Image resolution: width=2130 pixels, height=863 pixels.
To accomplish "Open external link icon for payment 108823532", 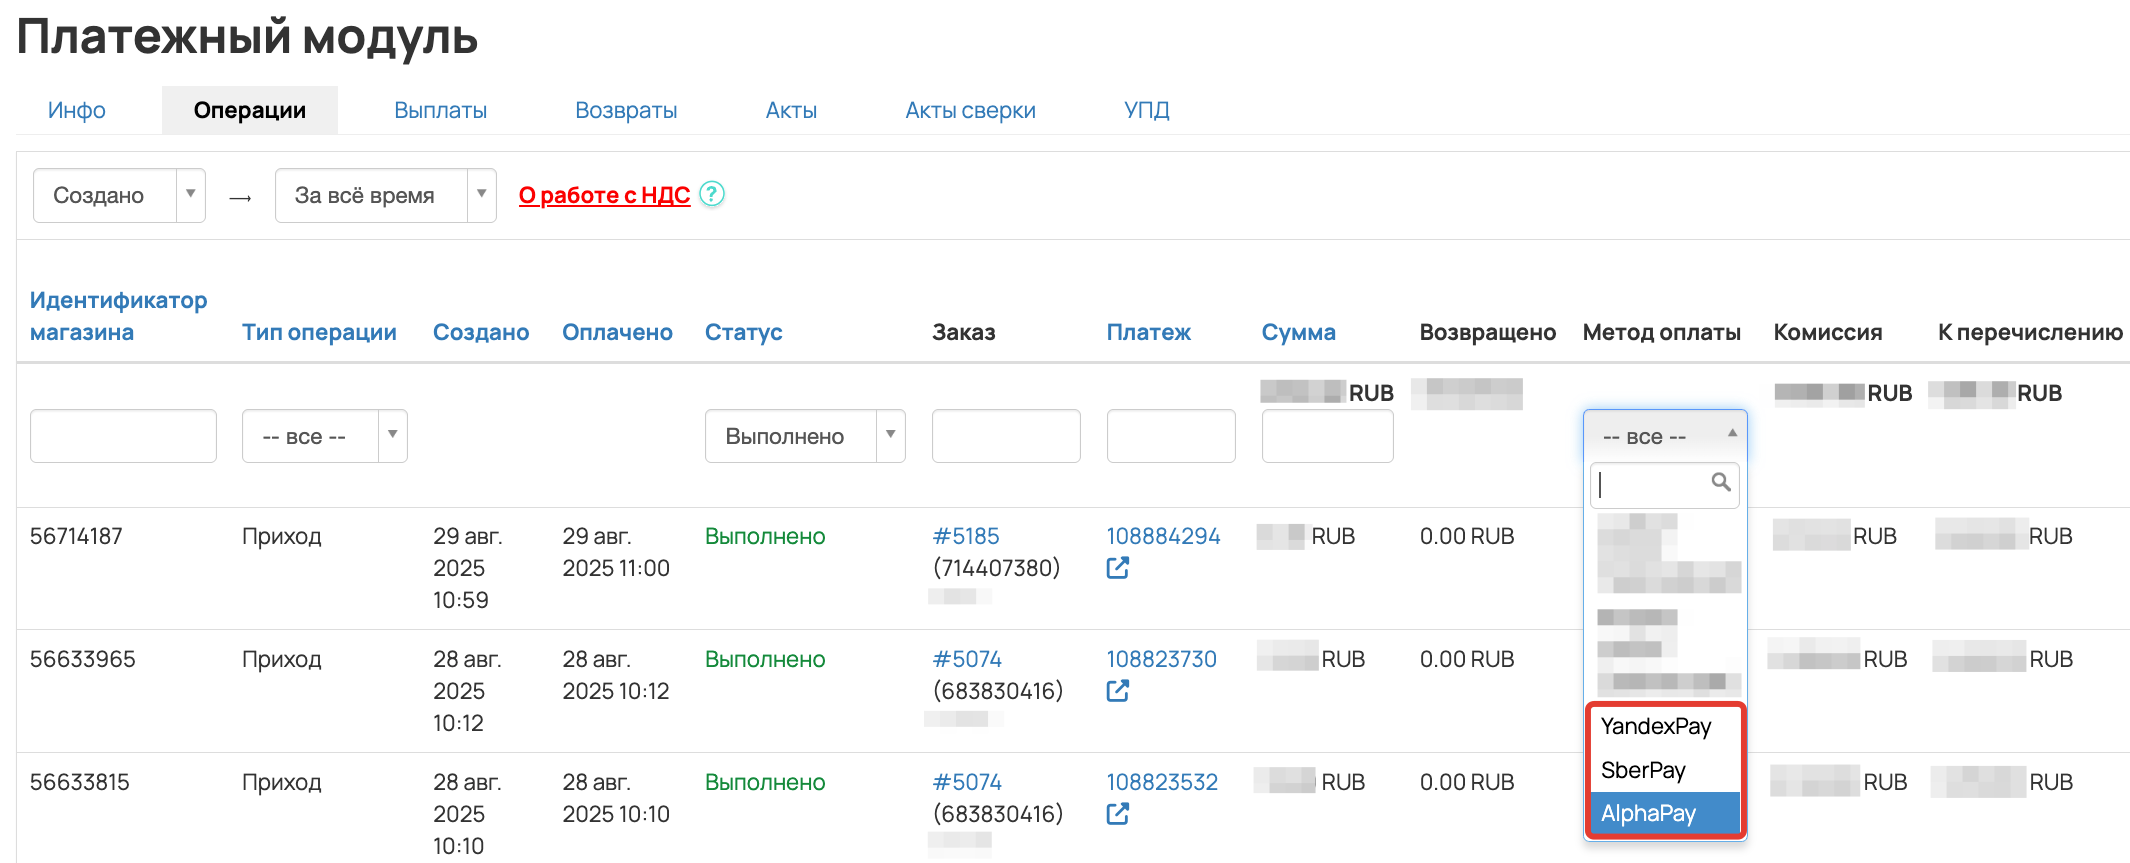I will click(1118, 814).
